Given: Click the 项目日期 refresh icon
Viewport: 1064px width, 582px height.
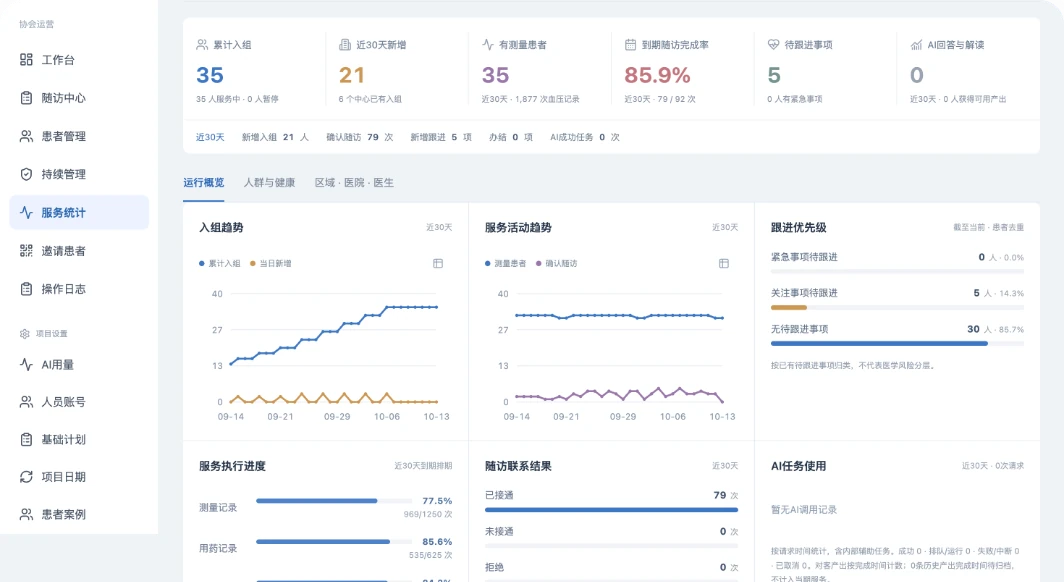Looking at the screenshot, I should point(26,477).
